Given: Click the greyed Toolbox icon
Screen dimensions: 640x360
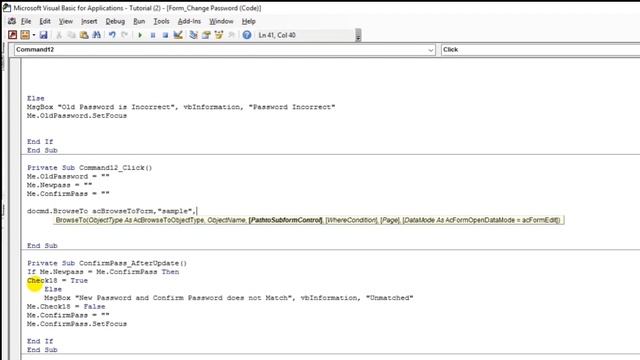Looking at the screenshot, I should coord(231,35).
